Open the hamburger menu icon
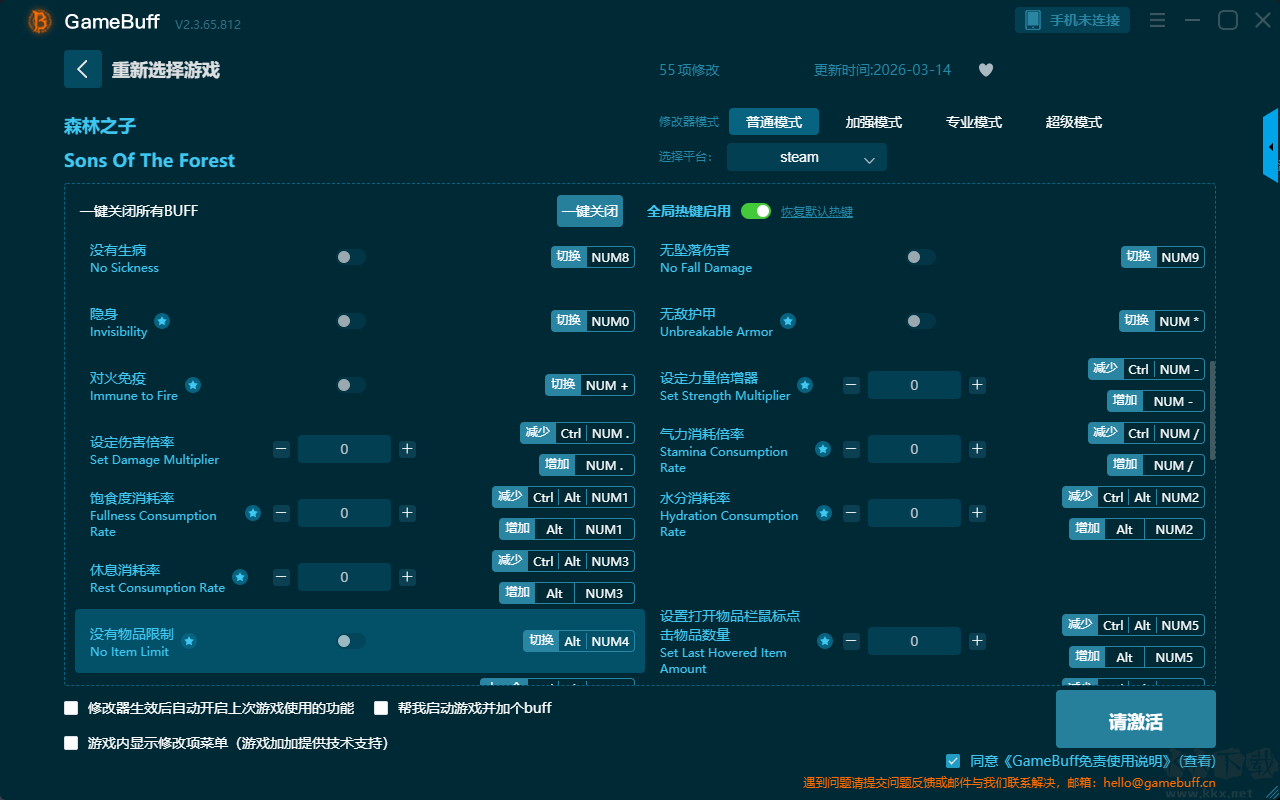This screenshot has width=1280, height=800. [x=1157, y=21]
